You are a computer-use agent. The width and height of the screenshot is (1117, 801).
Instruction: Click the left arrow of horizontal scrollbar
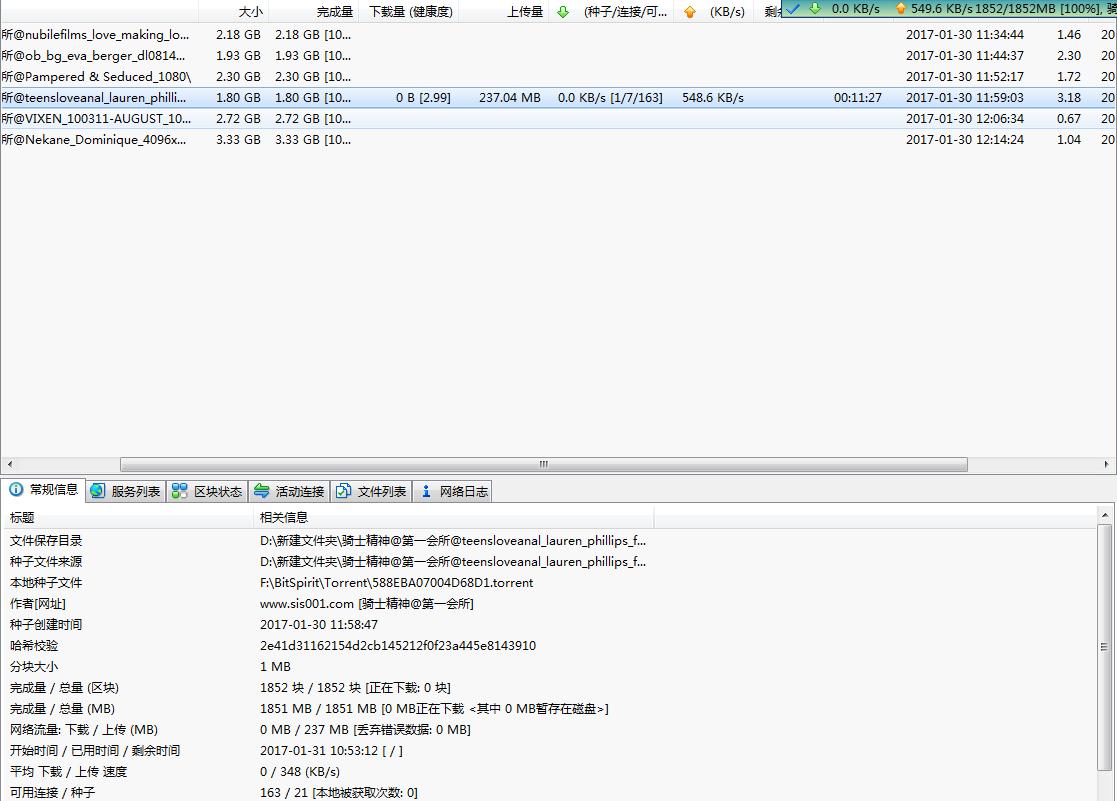(10, 464)
